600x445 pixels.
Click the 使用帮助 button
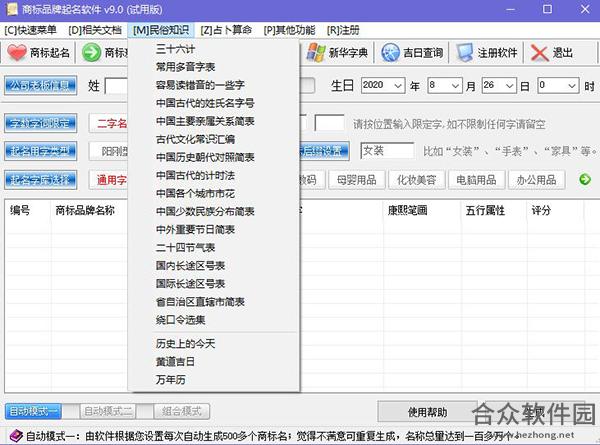pos(427,412)
